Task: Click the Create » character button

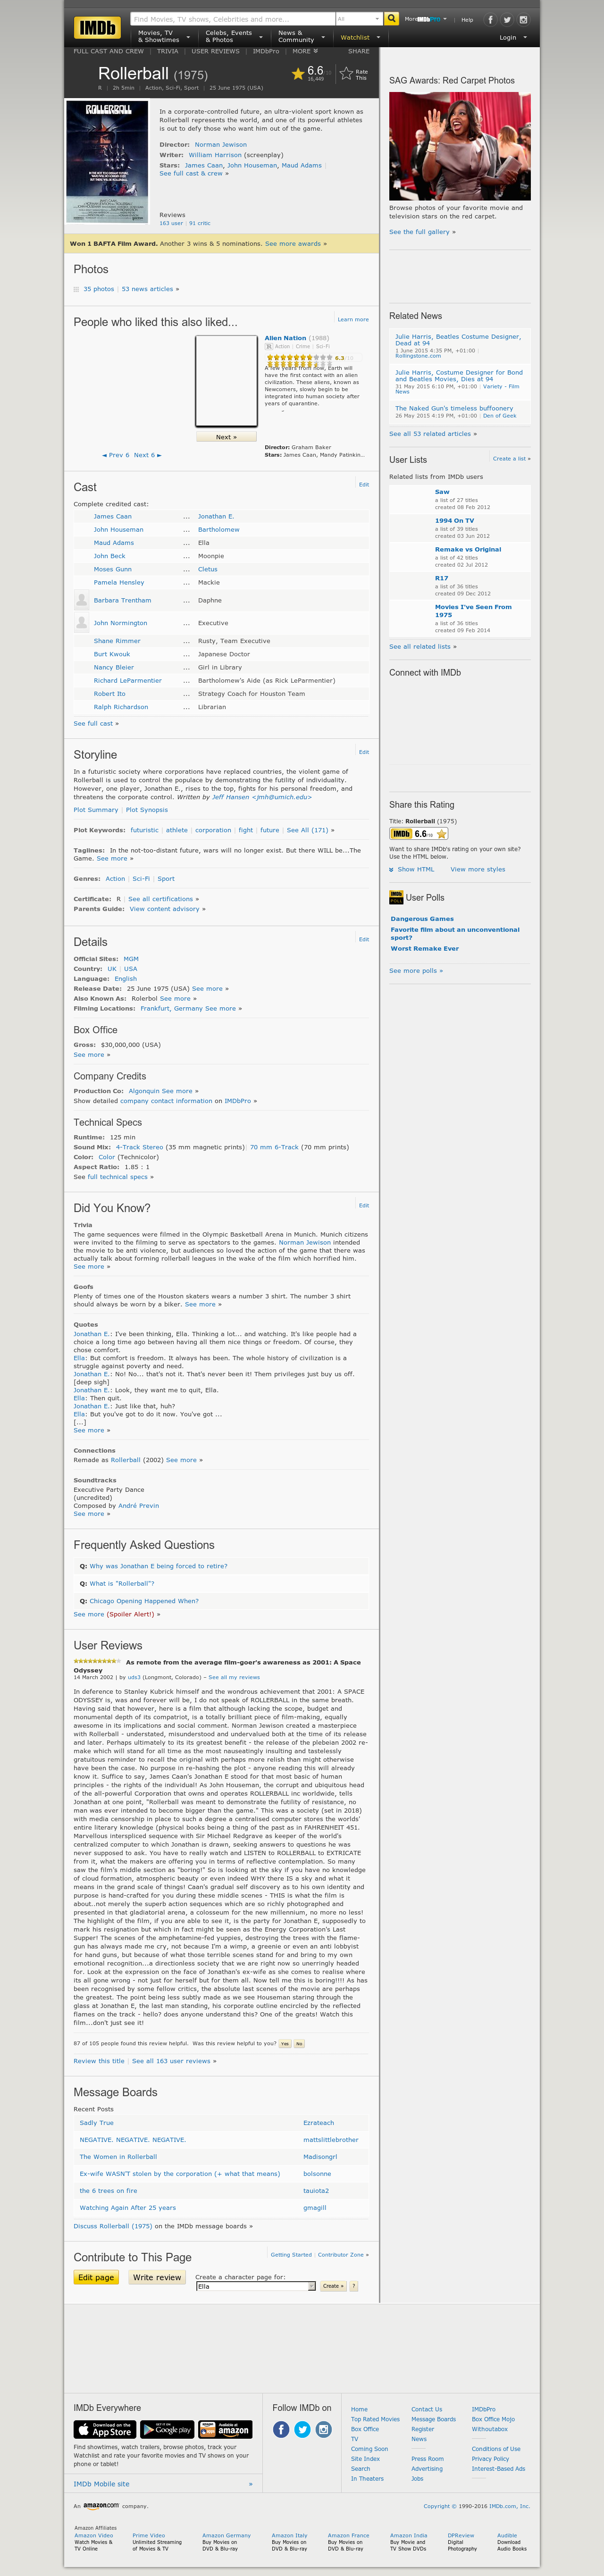Action: (x=333, y=2286)
